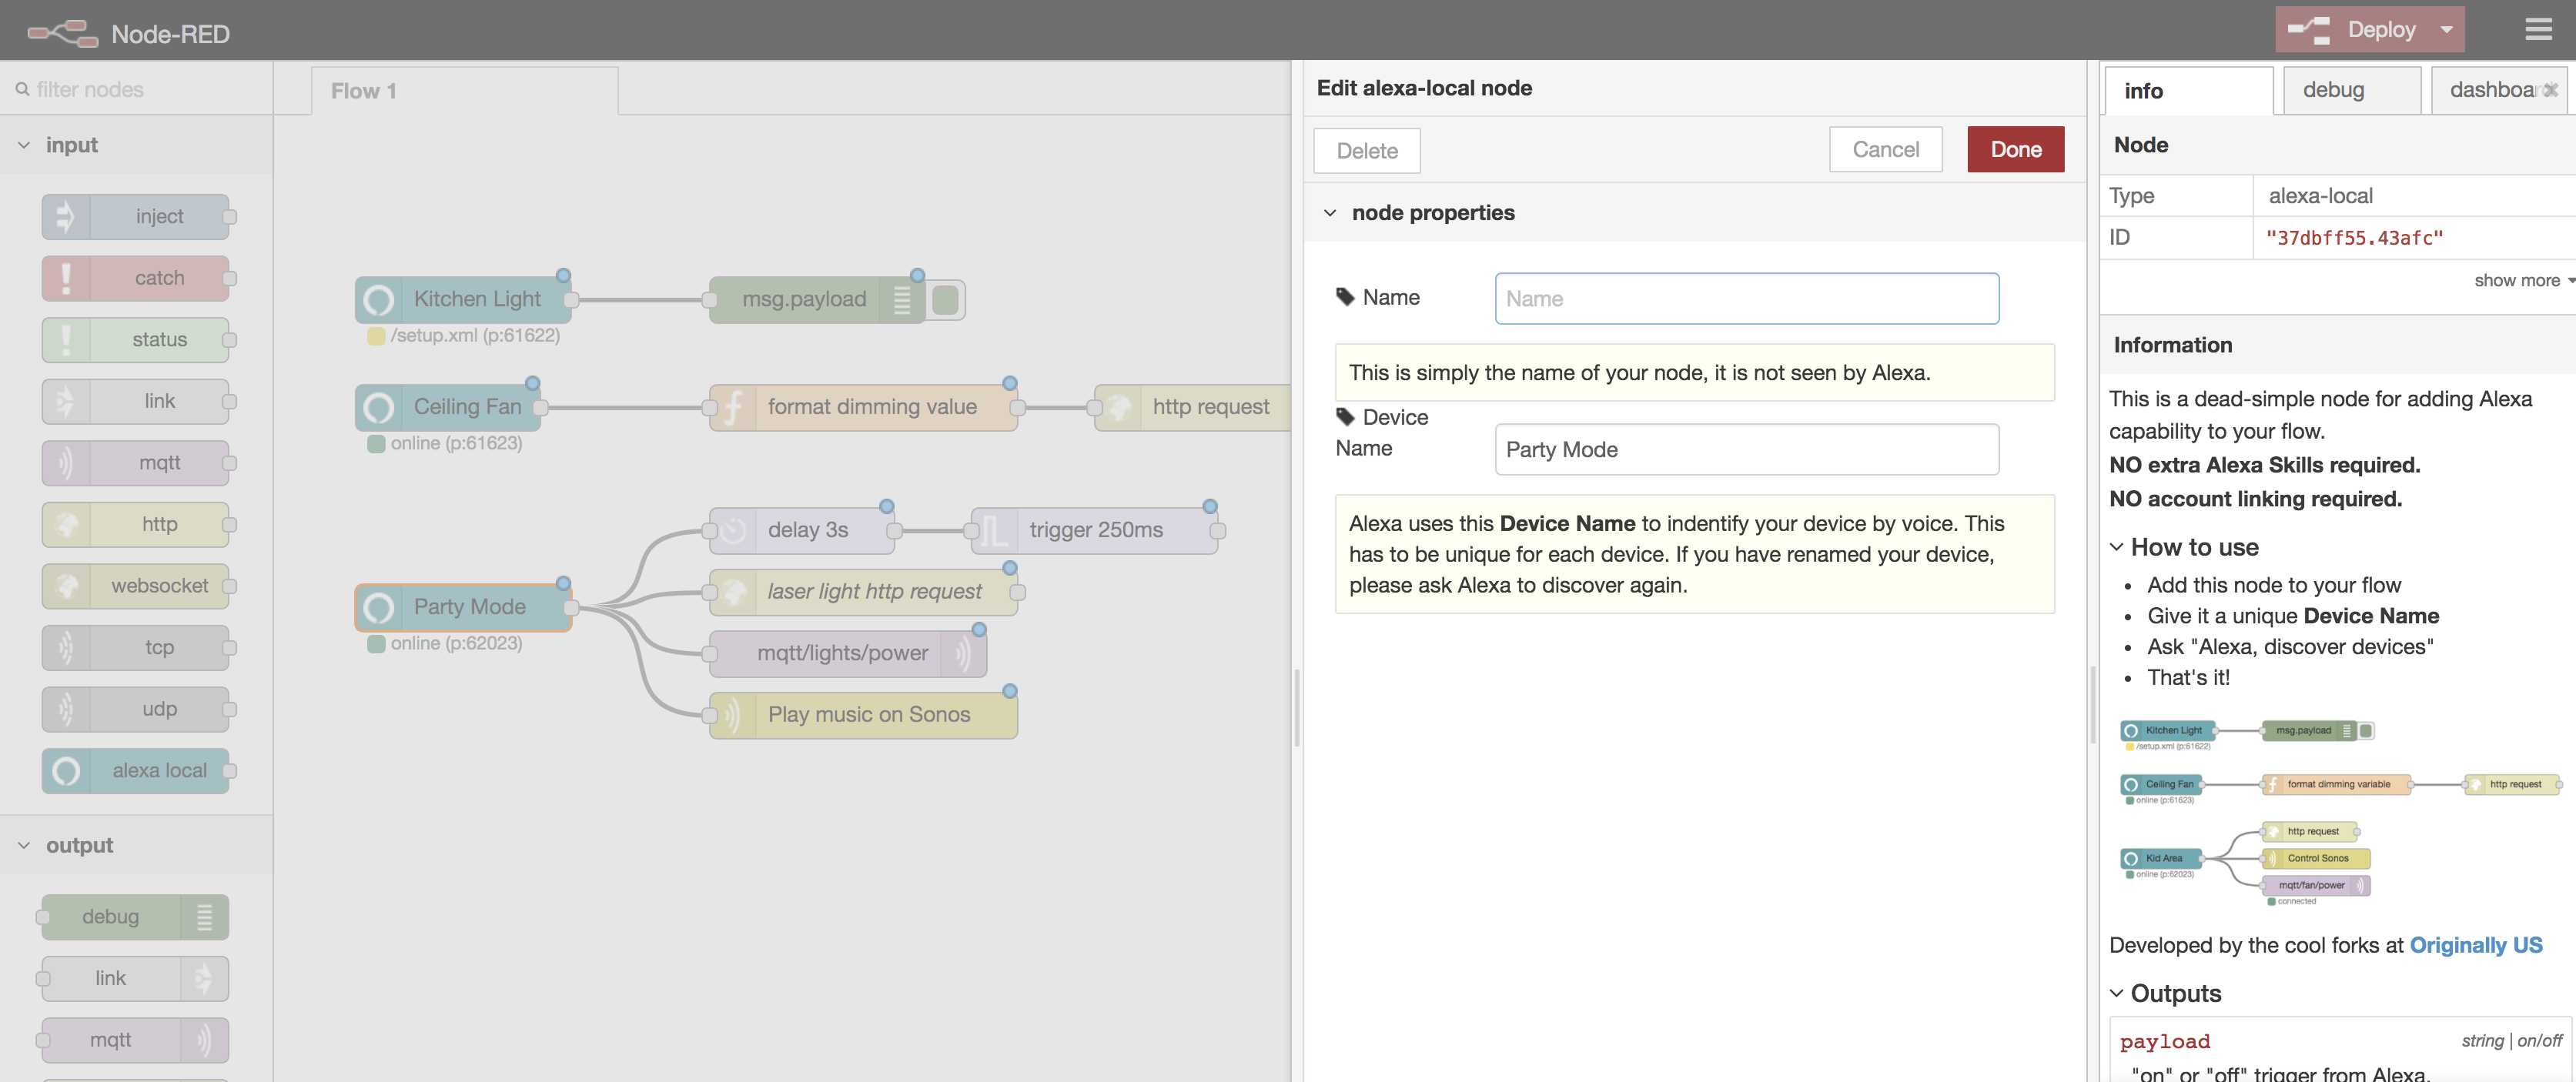Screen dimensions: 2576x1082
Task: Open the Deploy dropdown arrow
Action: tap(2446, 29)
